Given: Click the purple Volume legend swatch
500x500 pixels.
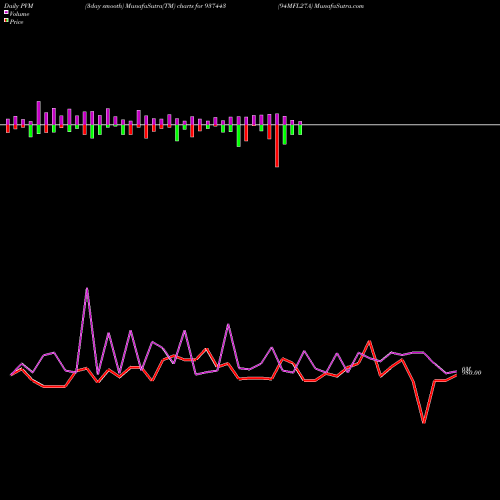Looking at the screenshot, I should pyautogui.click(x=6, y=12).
